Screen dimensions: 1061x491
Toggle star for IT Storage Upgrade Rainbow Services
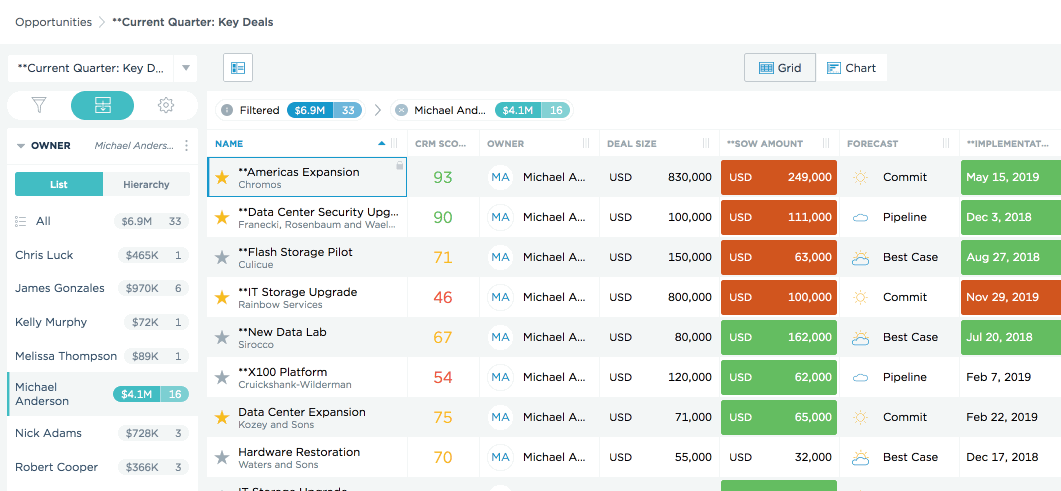tap(222, 297)
